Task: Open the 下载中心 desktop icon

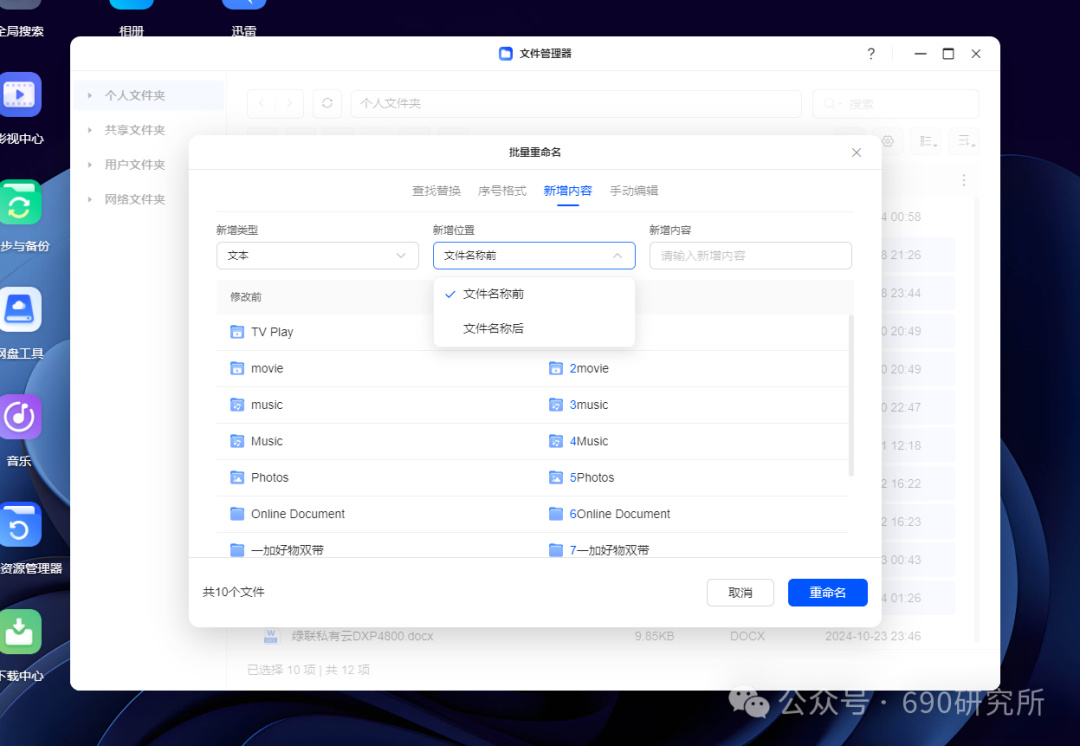Action: [21, 632]
